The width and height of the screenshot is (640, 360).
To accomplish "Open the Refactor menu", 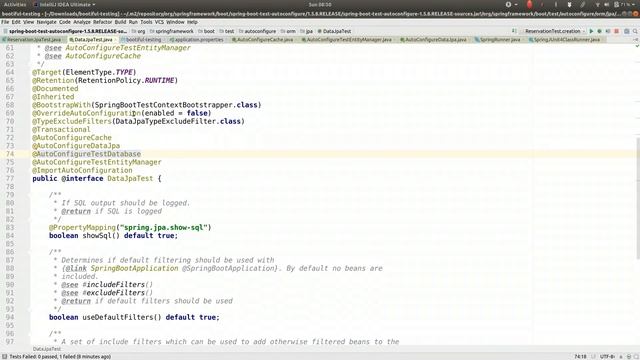I will coord(102,22).
